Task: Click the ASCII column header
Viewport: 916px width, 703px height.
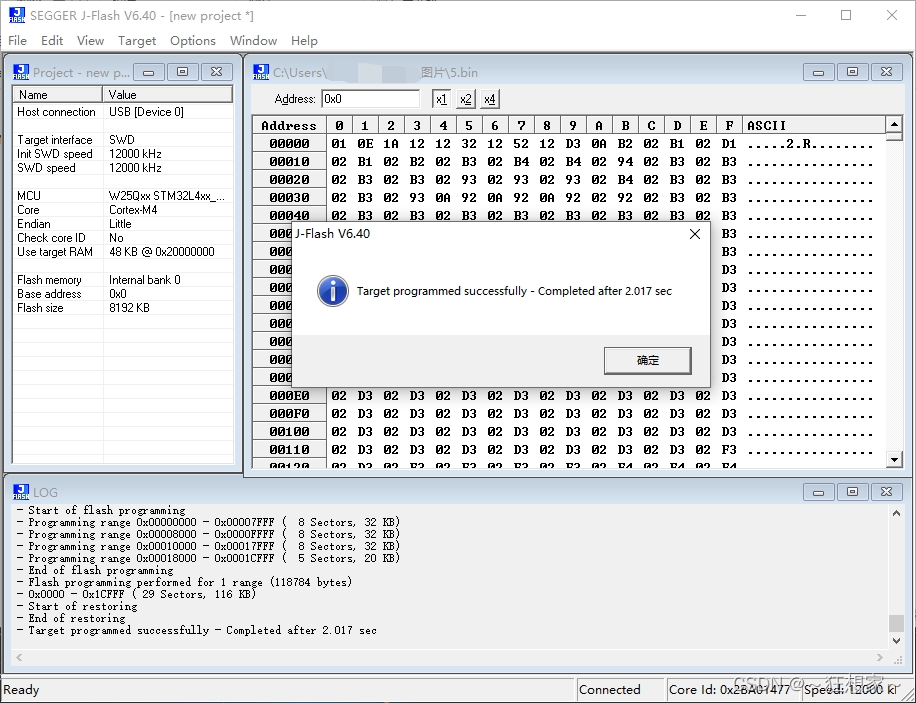Action: (x=814, y=126)
